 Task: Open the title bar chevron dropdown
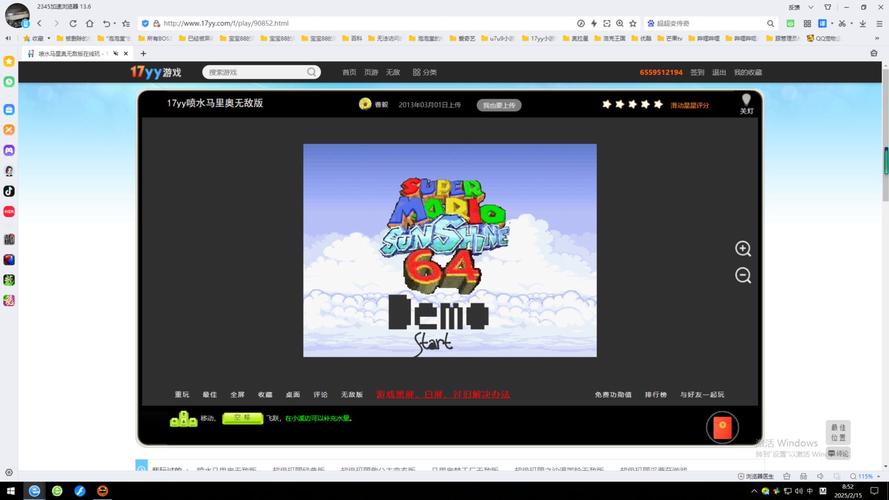point(811,7)
